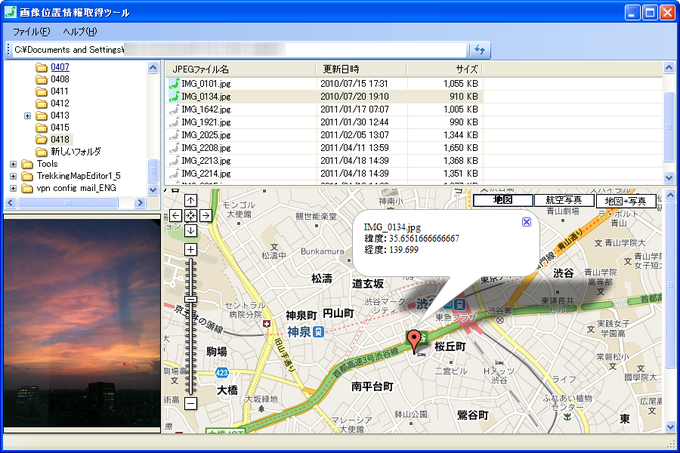Click map scroll up arrow
The image size is (680, 453).
[669, 195]
